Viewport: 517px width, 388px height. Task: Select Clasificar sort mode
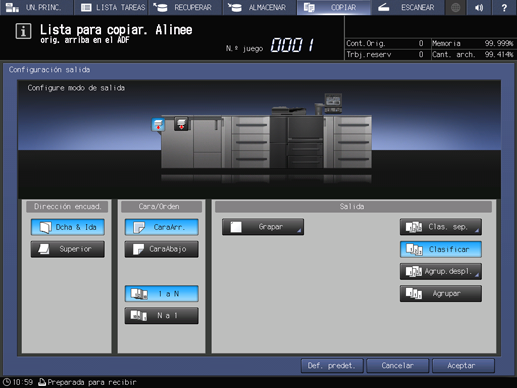tap(441, 249)
